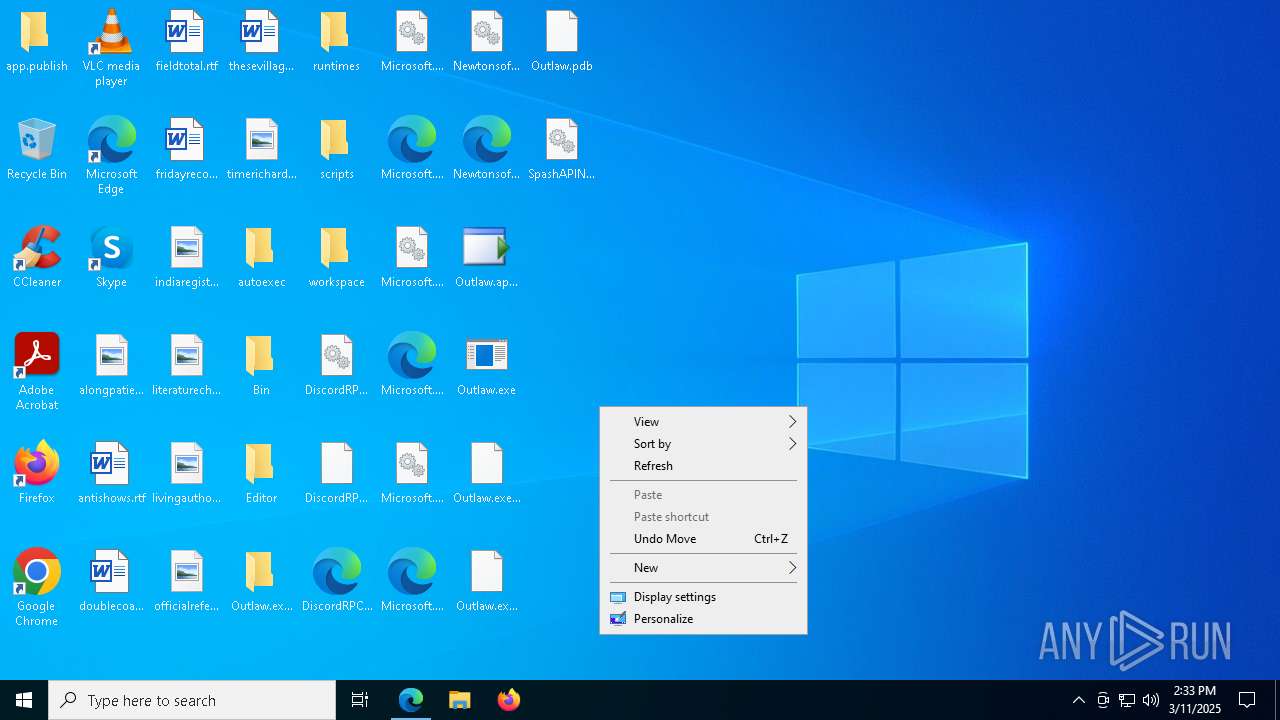1280x720 pixels.
Task: Select the Newtonsof... file with Edge icon
Action: coord(487,149)
